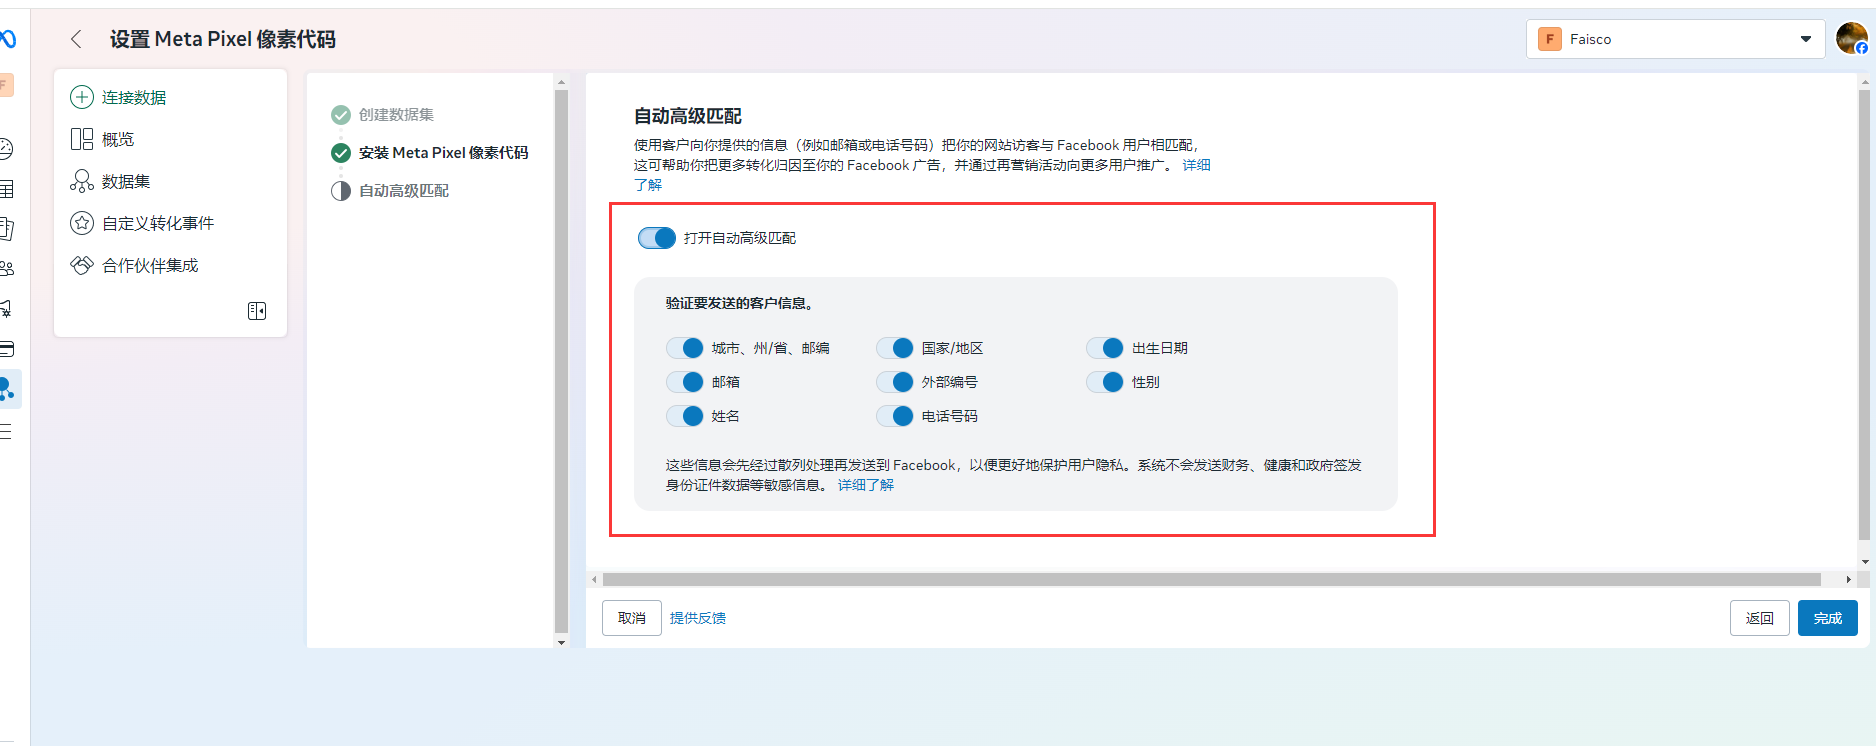Turn off the 性别 switch
The height and width of the screenshot is (746, 1876).
coord(1105,382)
